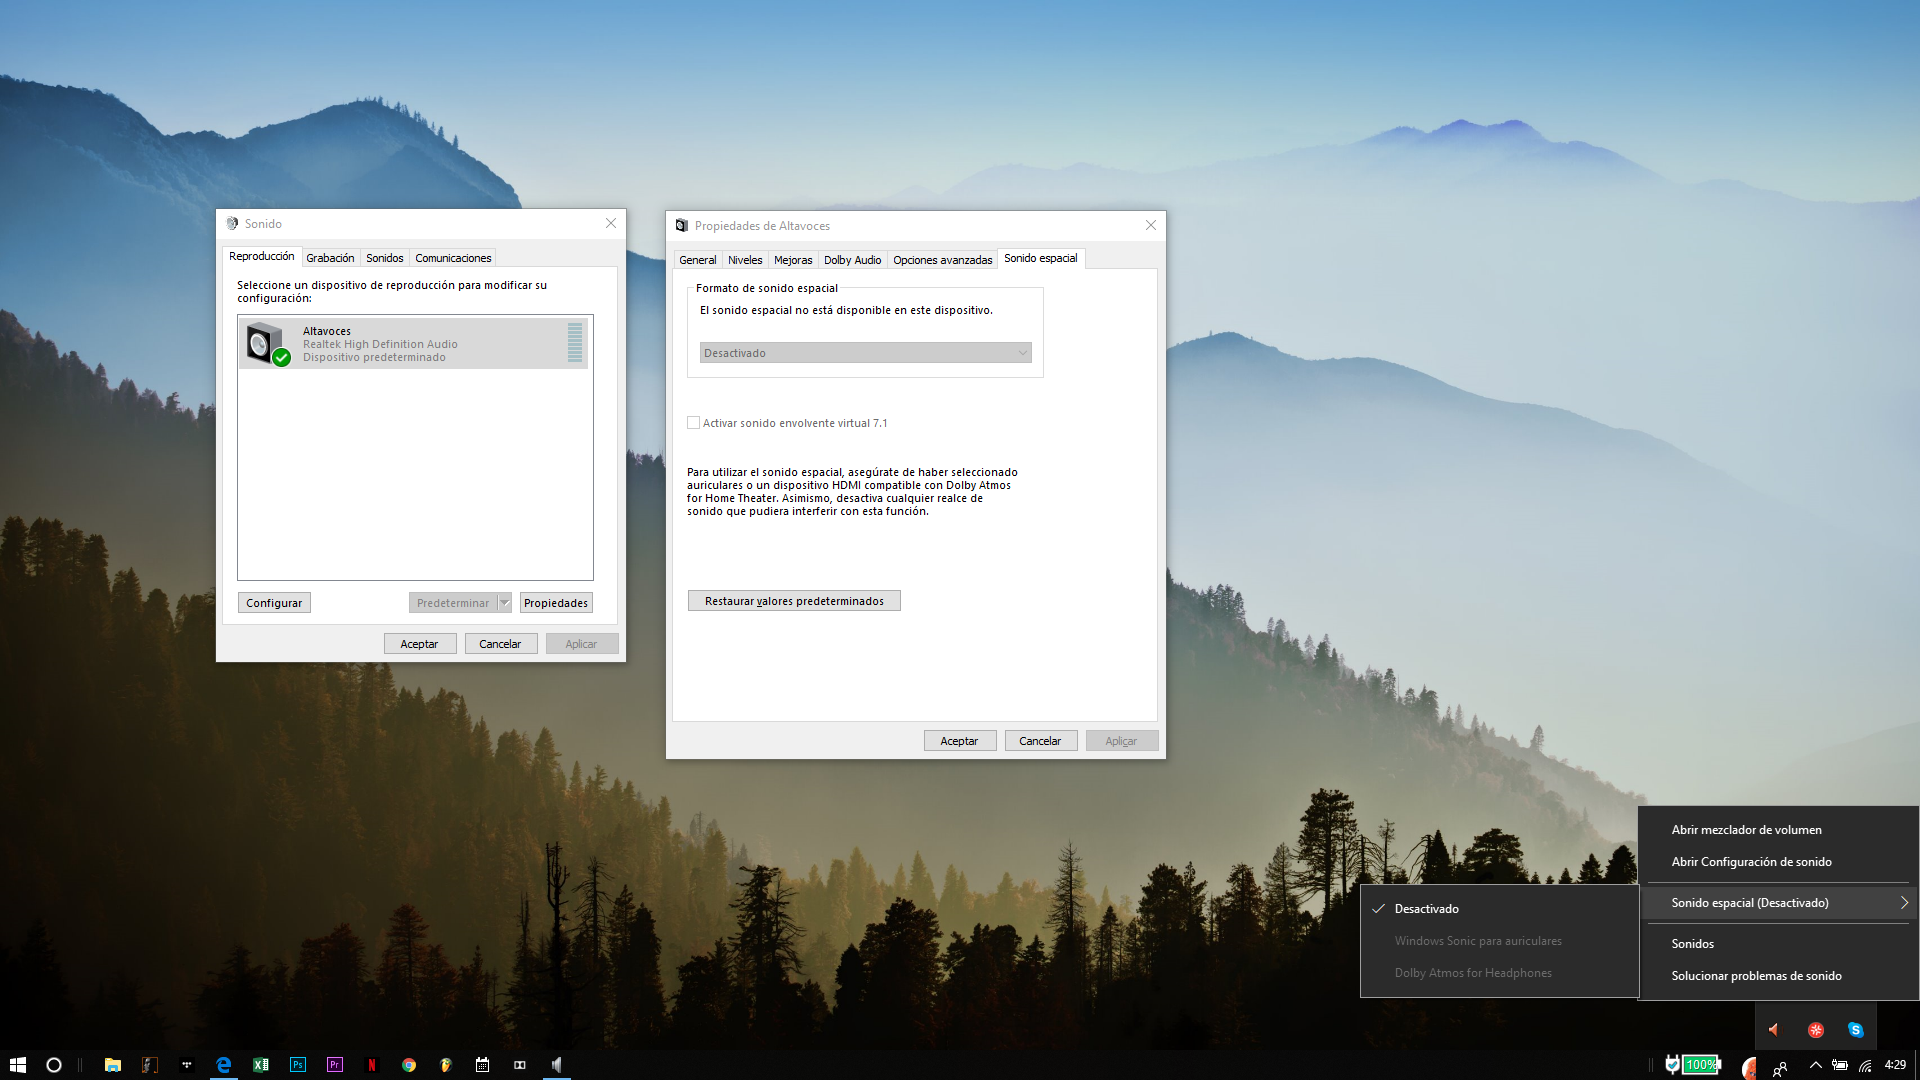Screen dimensions: 1920x1080
Task: Expand the Predeterminar dropdown arrow
Action: coord(505,603)
